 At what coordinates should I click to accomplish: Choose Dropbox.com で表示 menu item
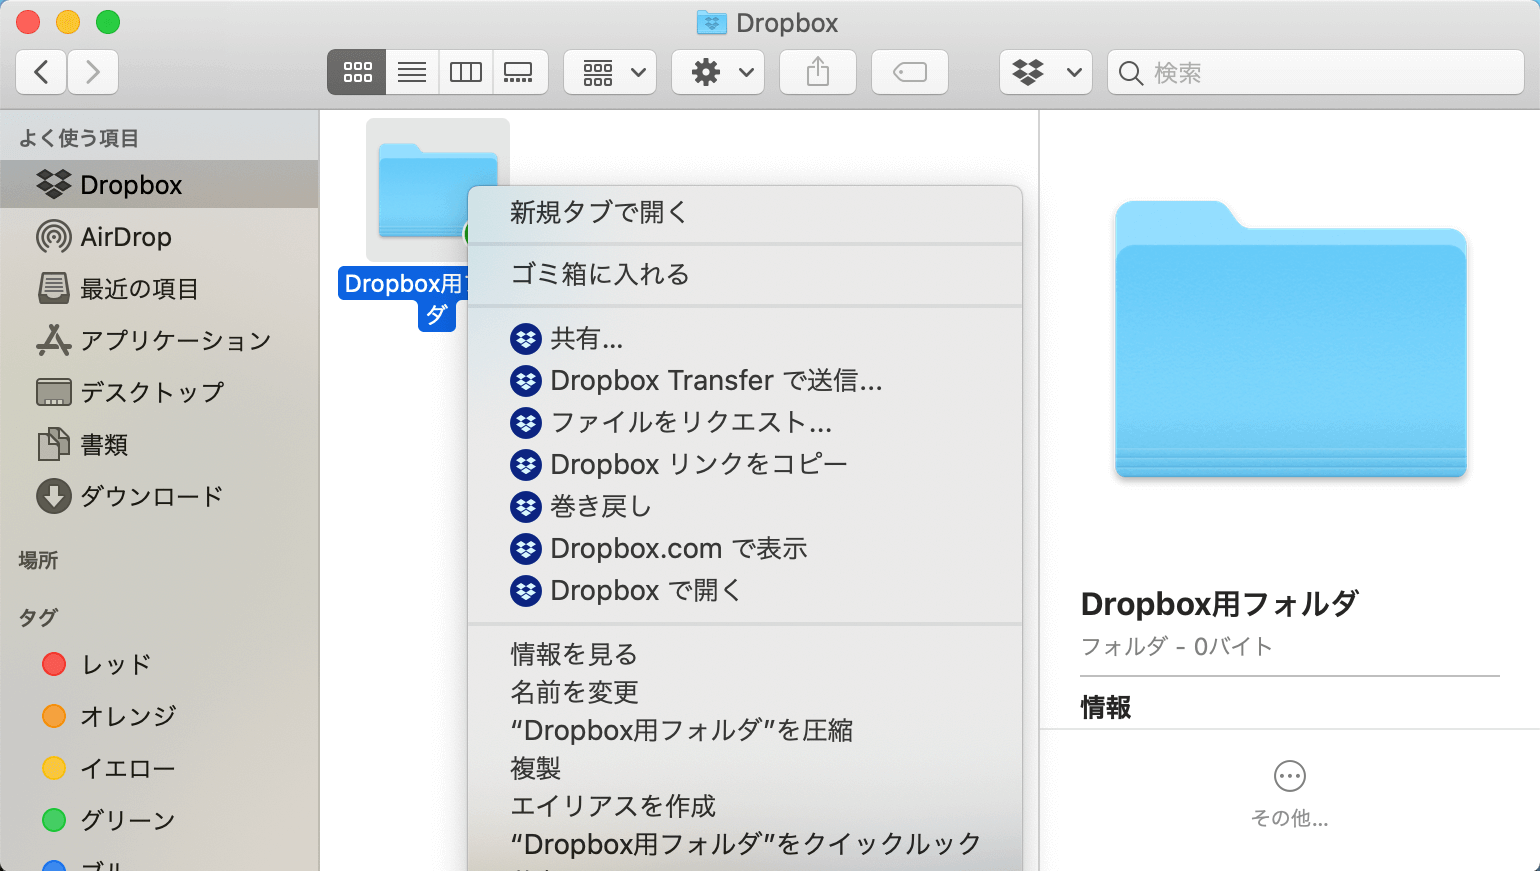point(745,549)
